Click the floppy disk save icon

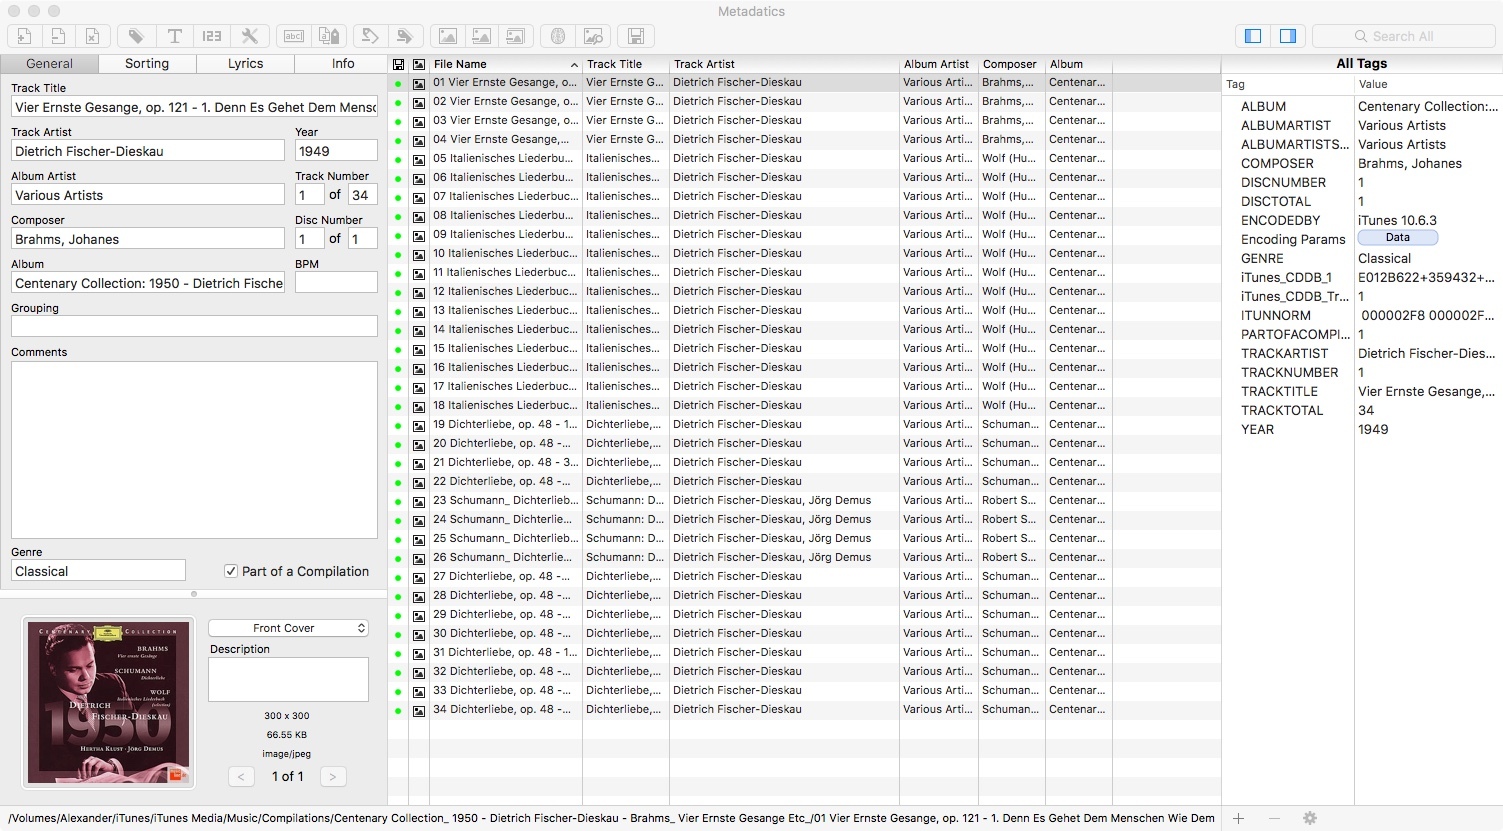pyautogui.click(x=635, y=36)
